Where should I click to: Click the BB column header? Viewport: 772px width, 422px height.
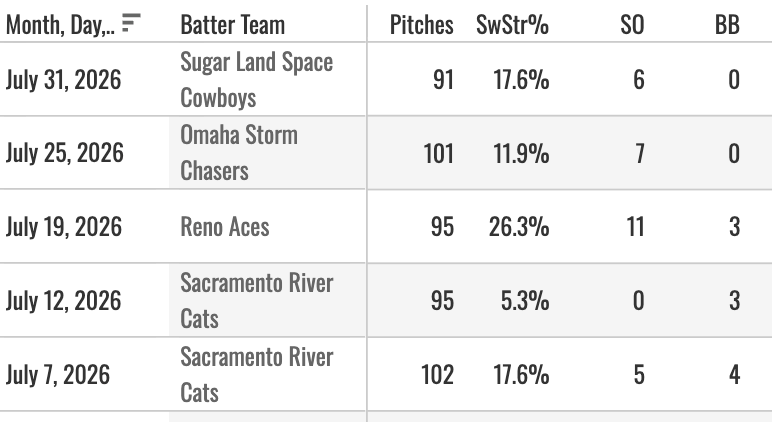point(727,25)
